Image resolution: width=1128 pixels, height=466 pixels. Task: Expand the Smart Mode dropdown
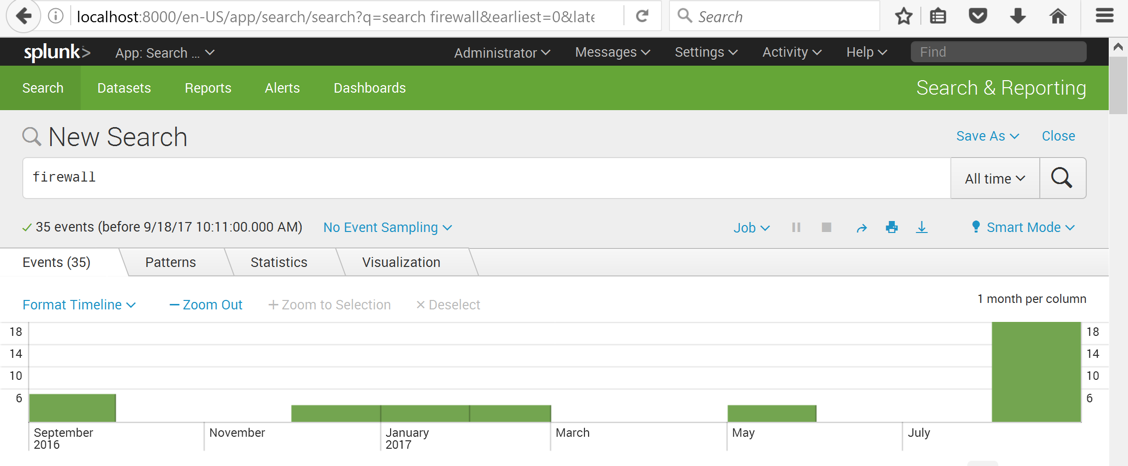[x=1023, y=228]
